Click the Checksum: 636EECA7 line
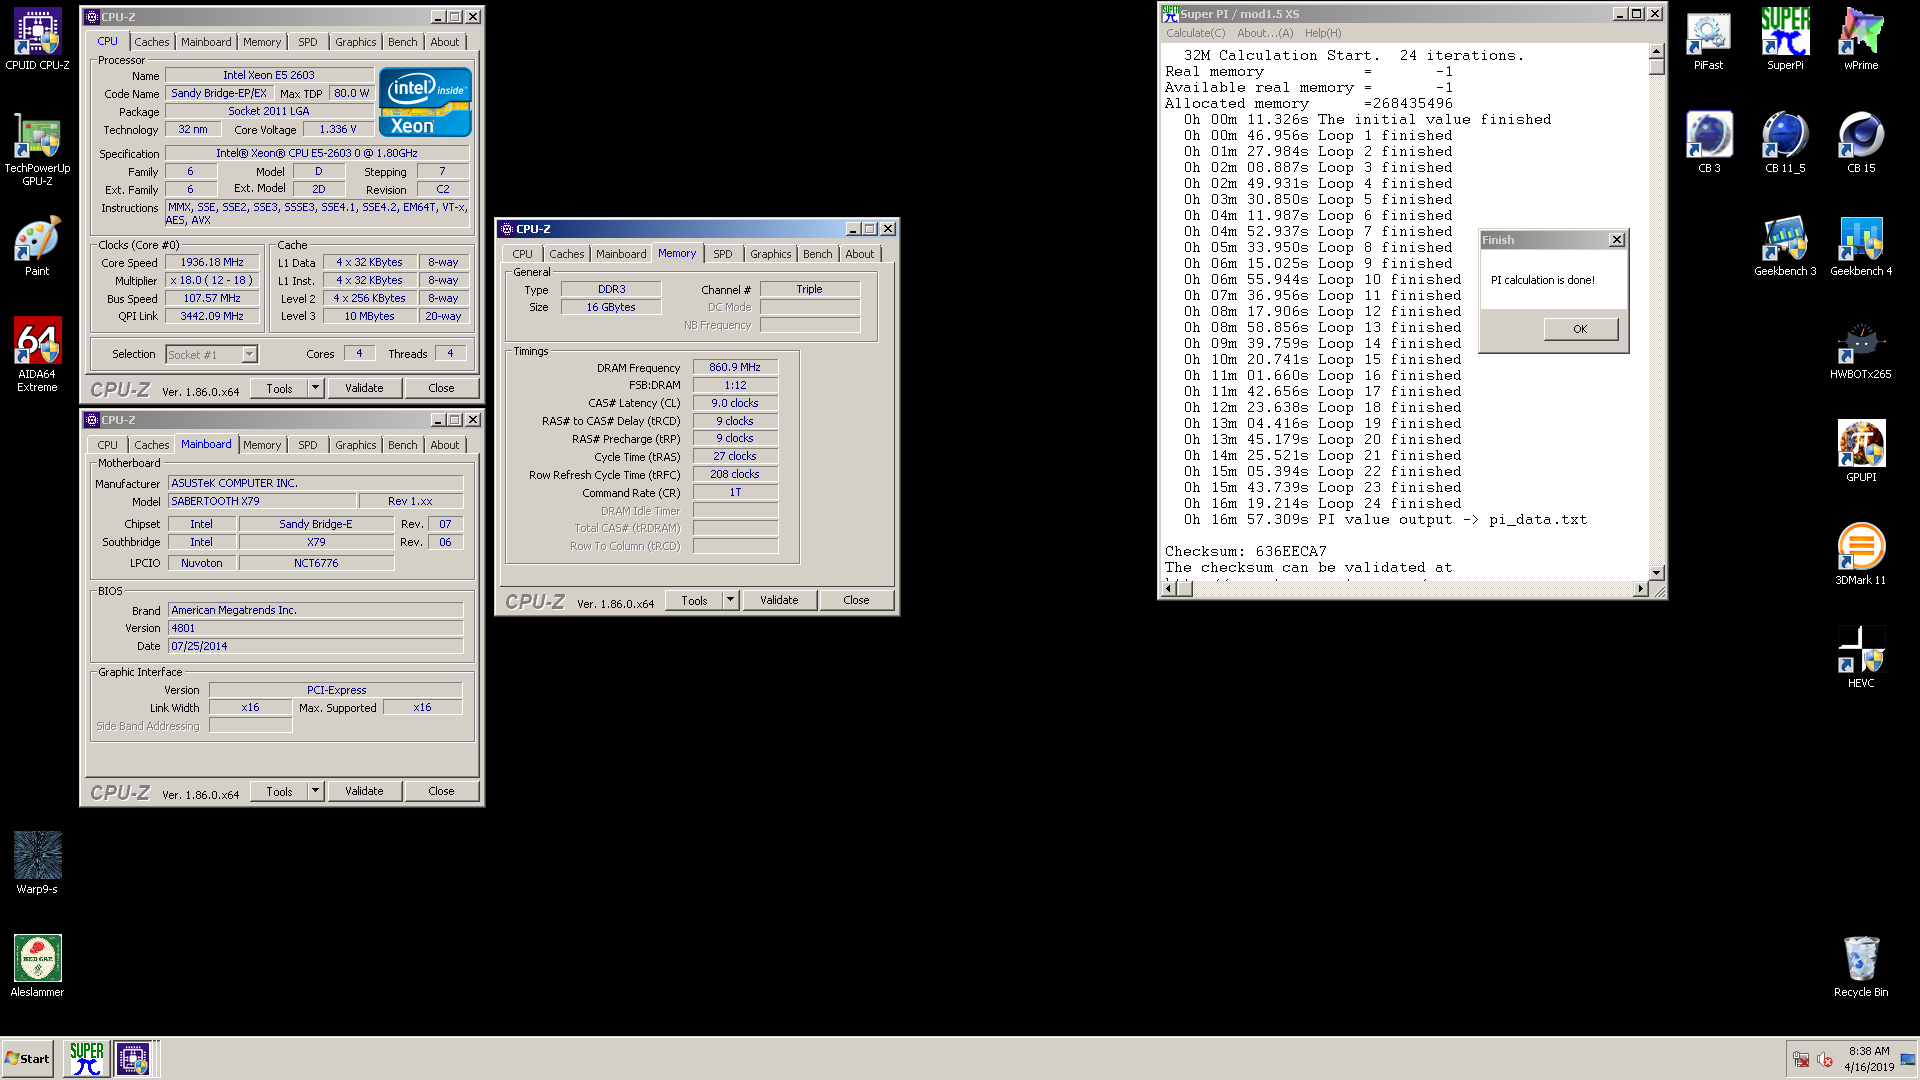Screen dimensions: 1920x1080 coord(1245,551)
